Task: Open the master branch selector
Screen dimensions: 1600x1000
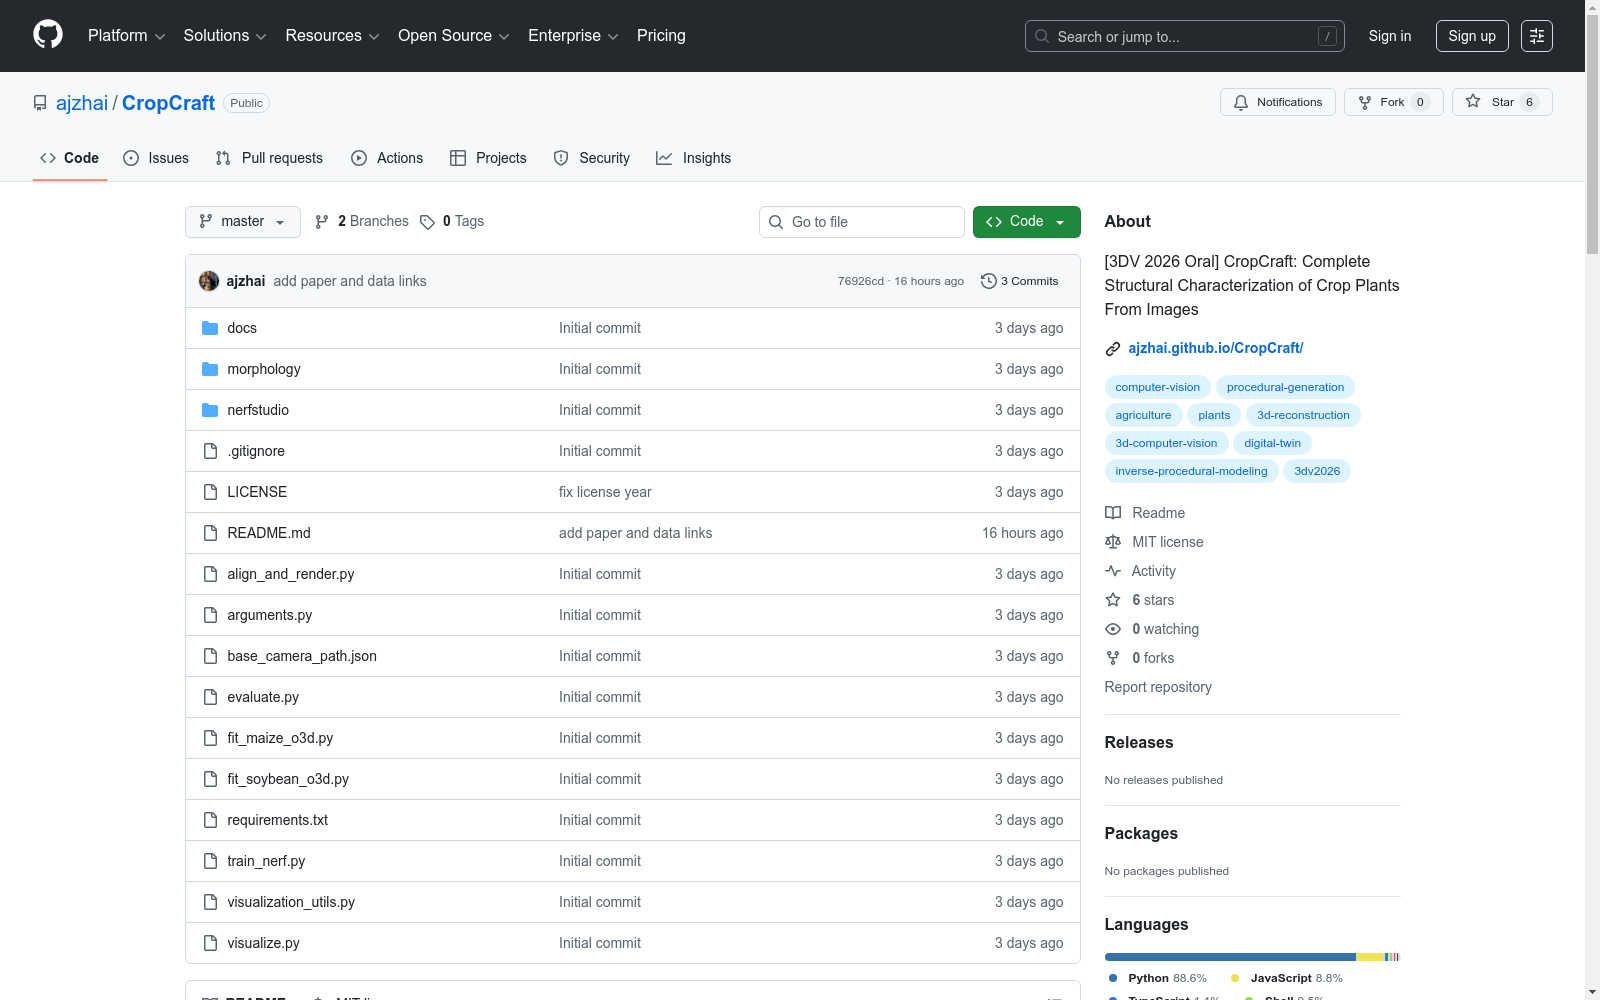Action: [x=243, y=222]
